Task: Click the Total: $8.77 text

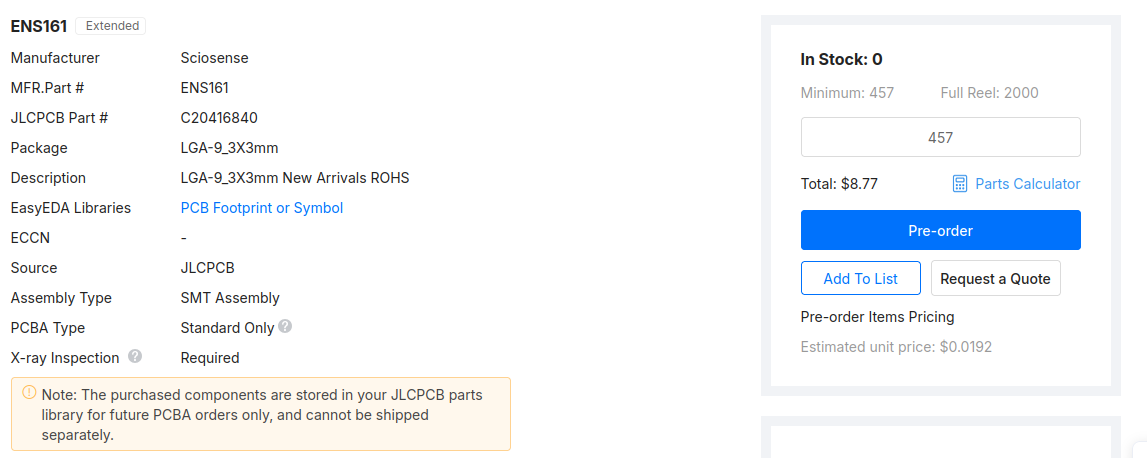Action: click(839, 184)
